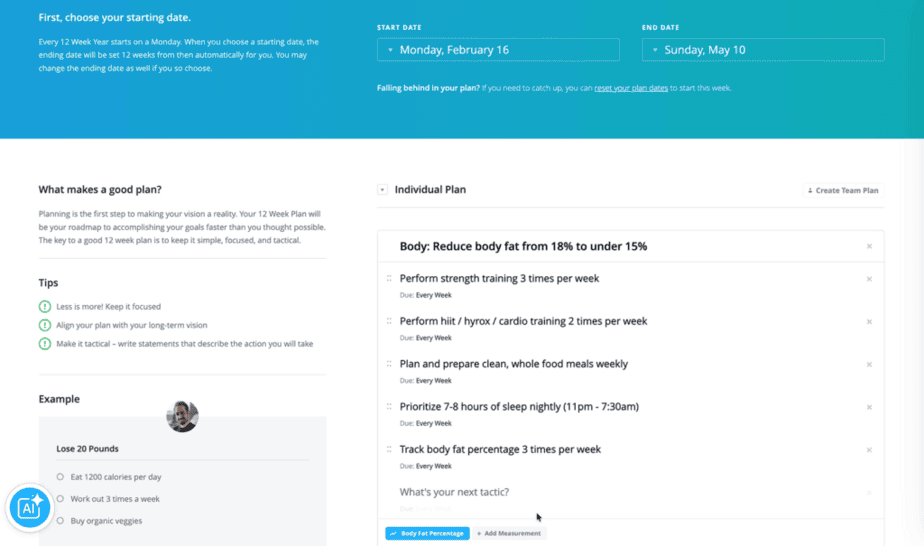Open the Start Date dropdown showing Monday, February 16
This screenshot has width=924, height=546.
coord(498,49)
